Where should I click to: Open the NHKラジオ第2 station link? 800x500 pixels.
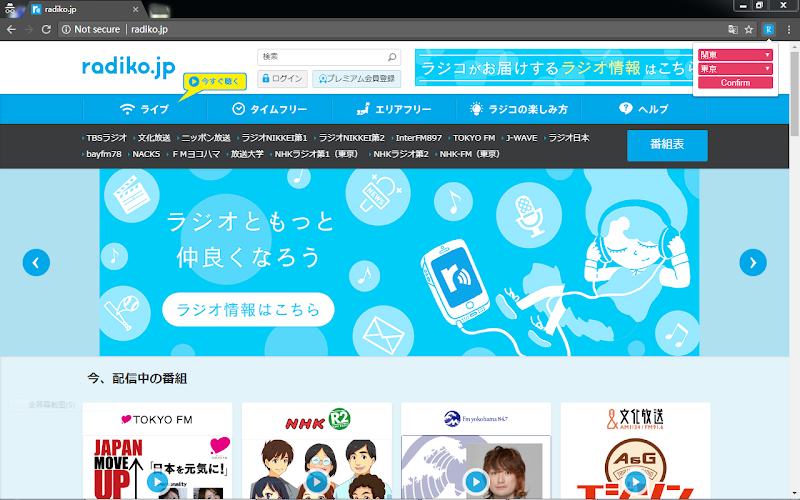click(x=401, y=154)
